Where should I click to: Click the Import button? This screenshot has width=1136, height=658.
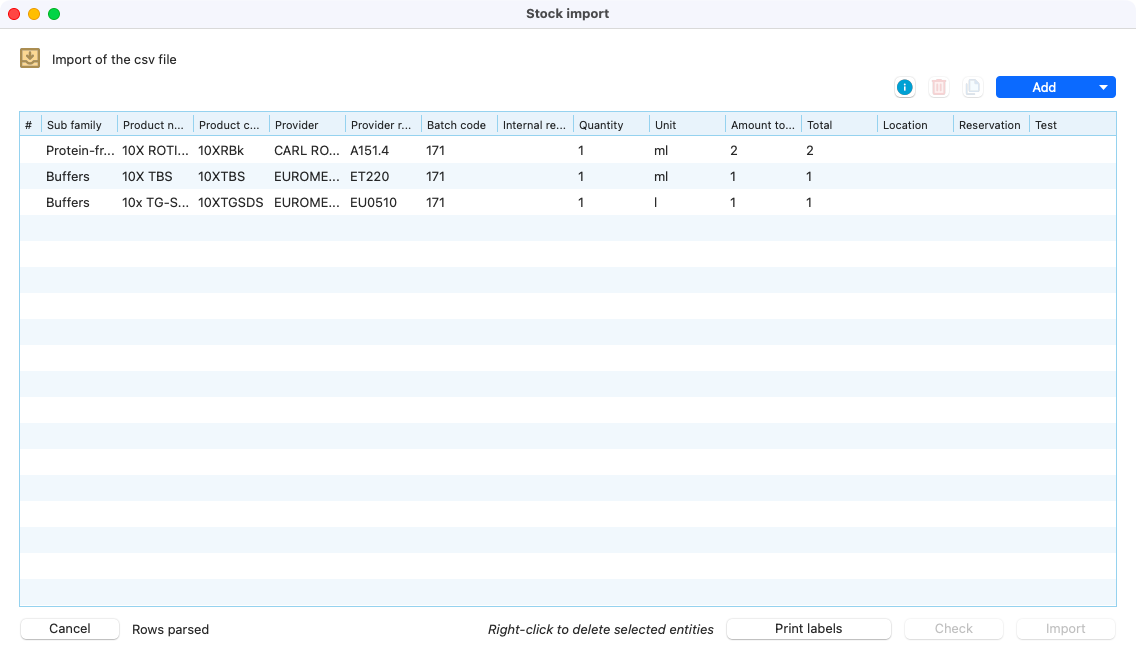[x=1065, y=629]
